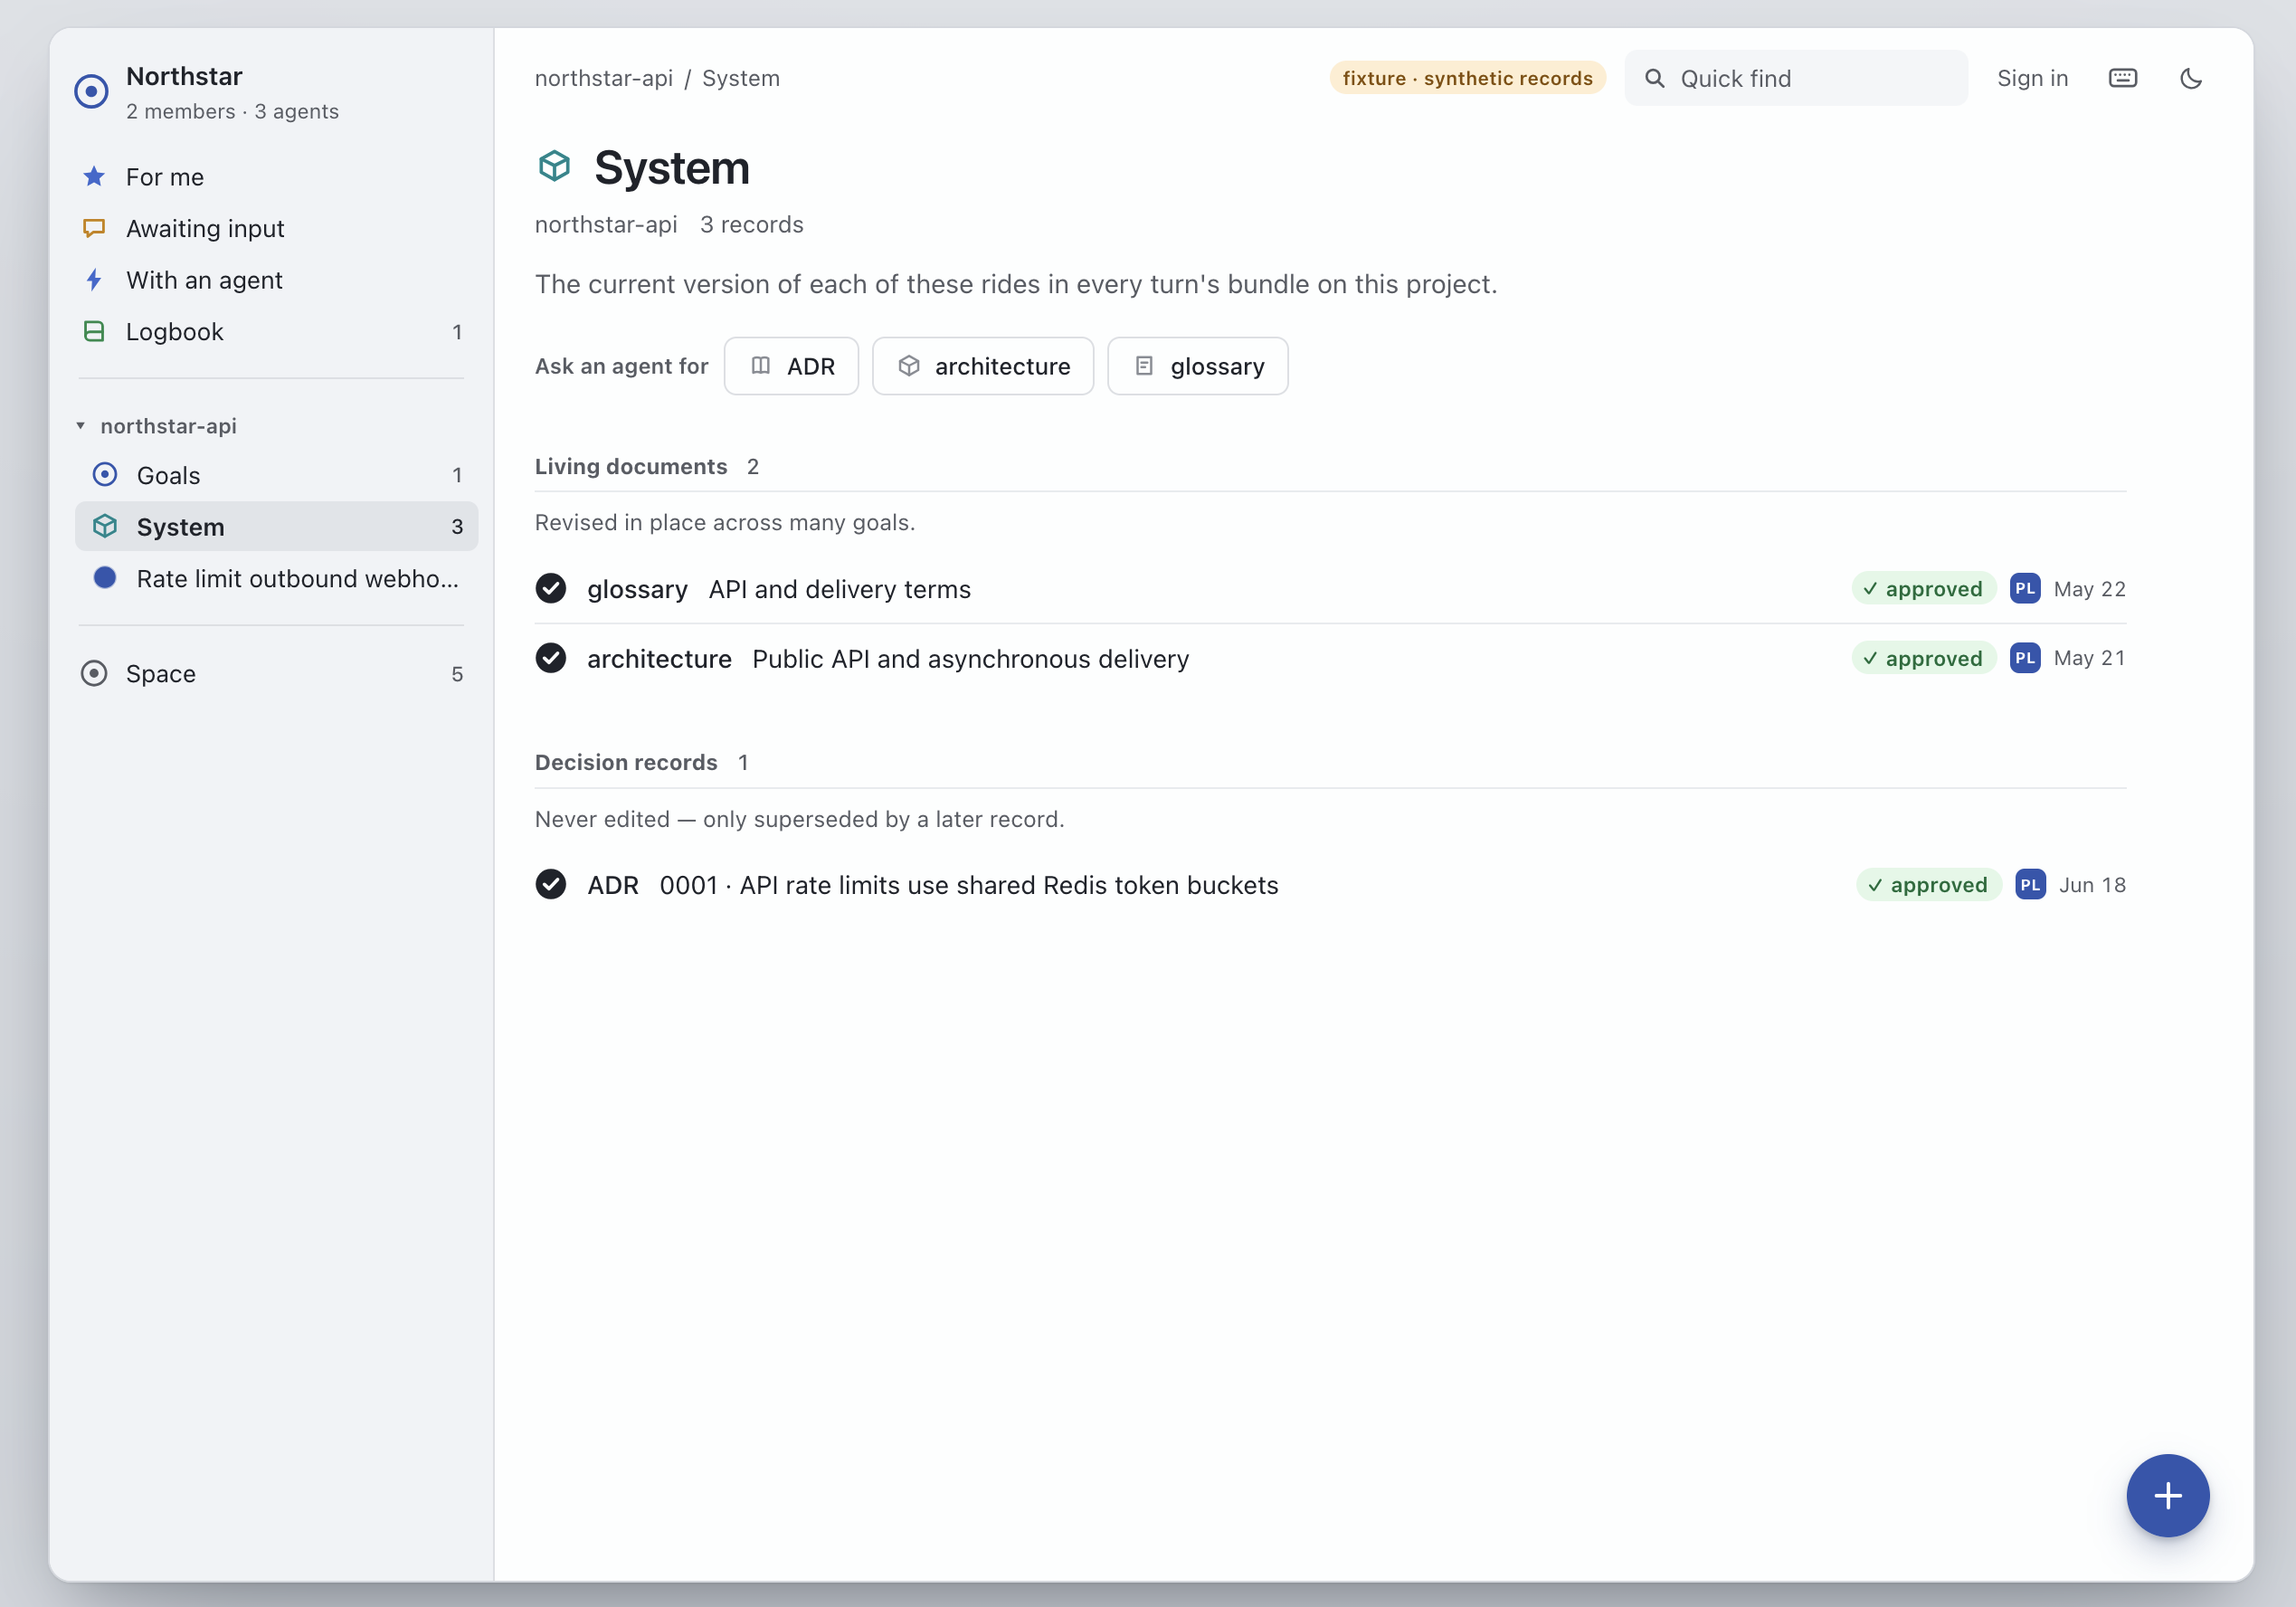
Task: Click System in the breadcrumb
Action: tap(741, 78)
